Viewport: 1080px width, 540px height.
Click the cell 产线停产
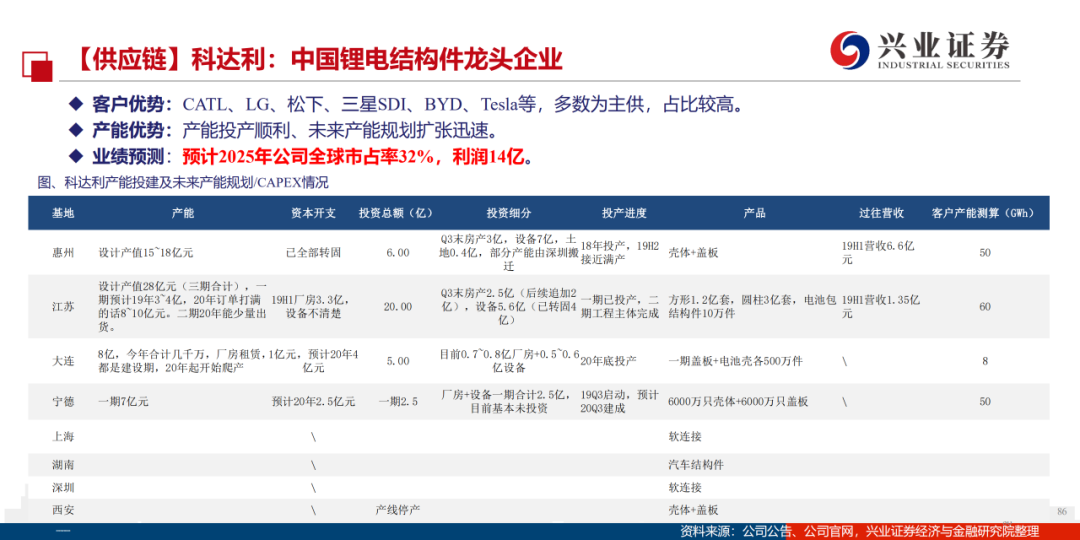tap(398, 510)
